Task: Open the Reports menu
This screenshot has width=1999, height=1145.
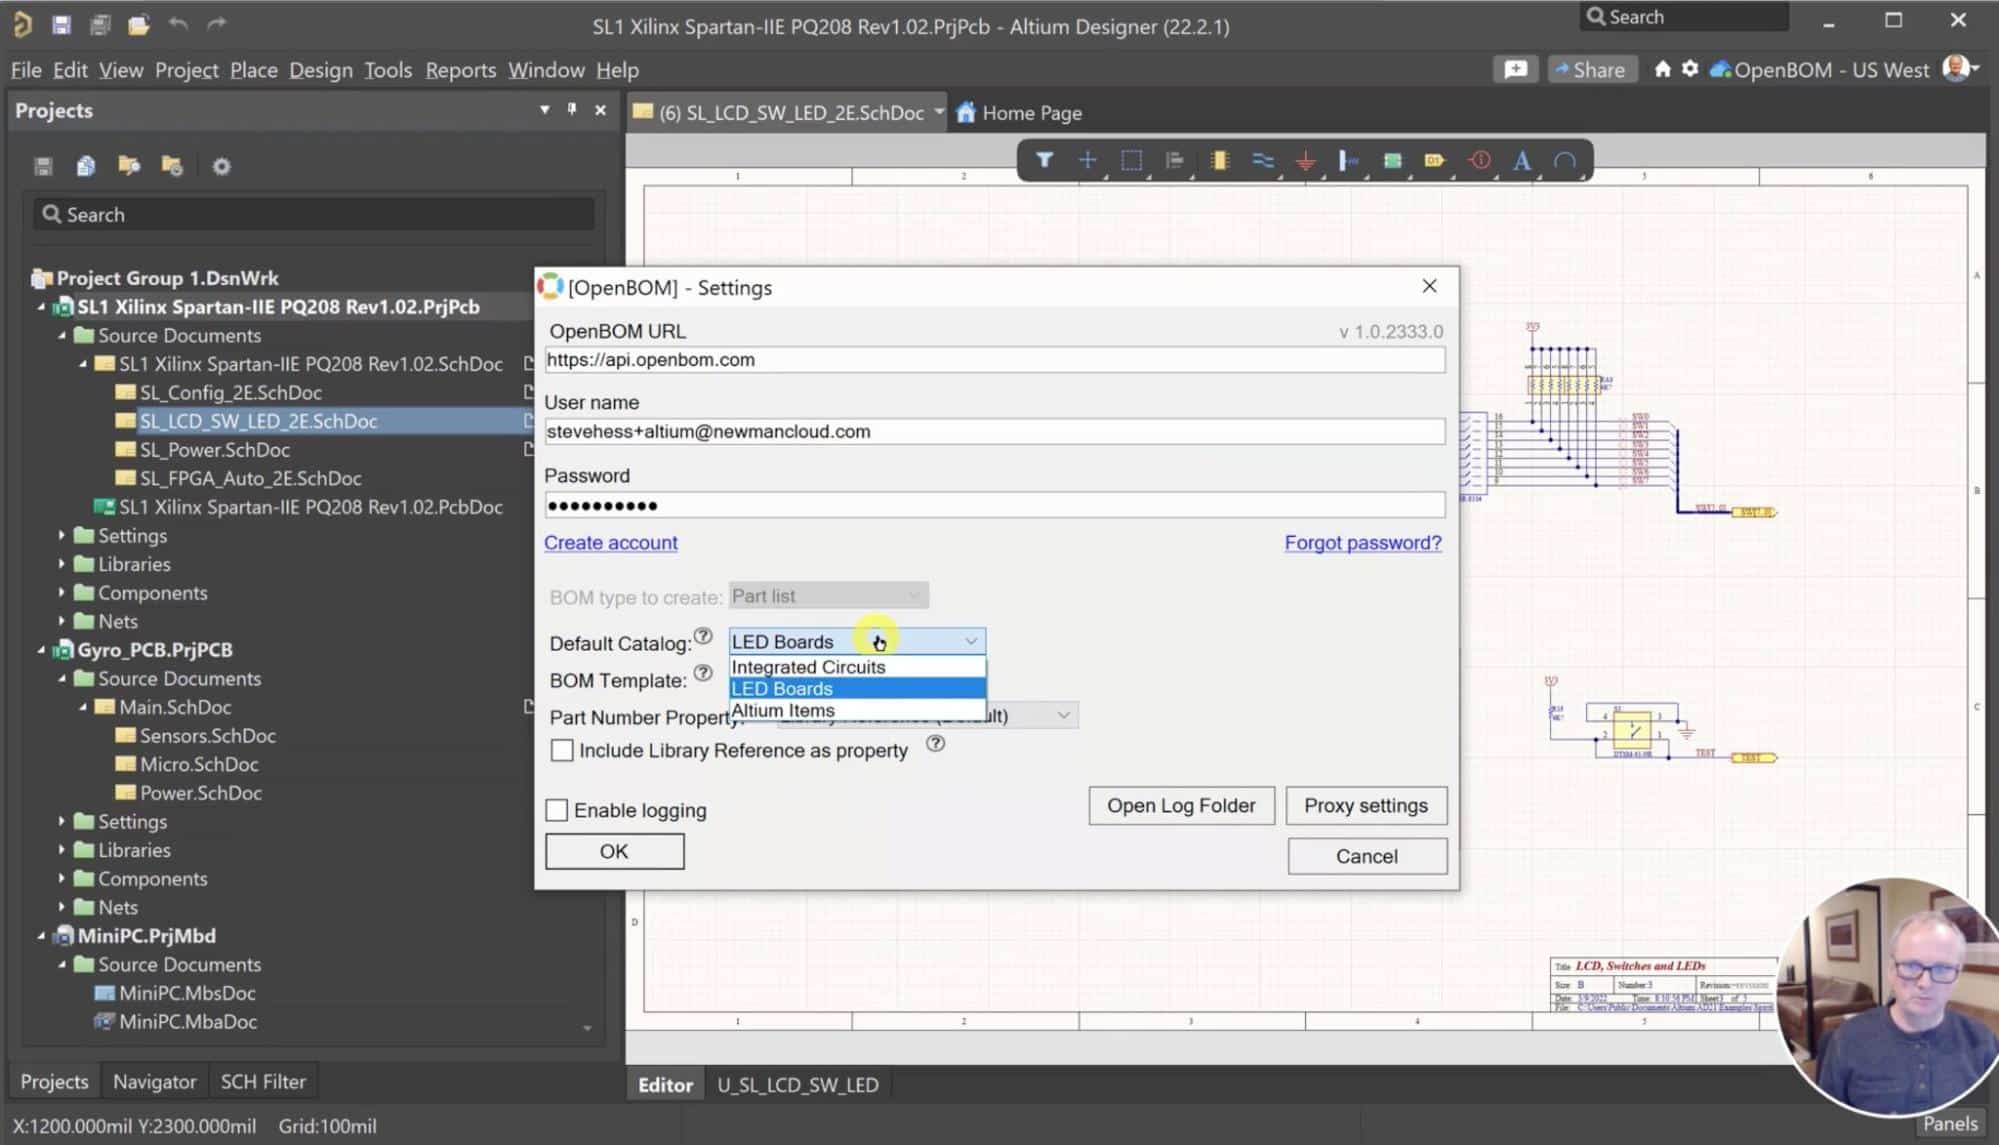Action: tap(460, 70)
